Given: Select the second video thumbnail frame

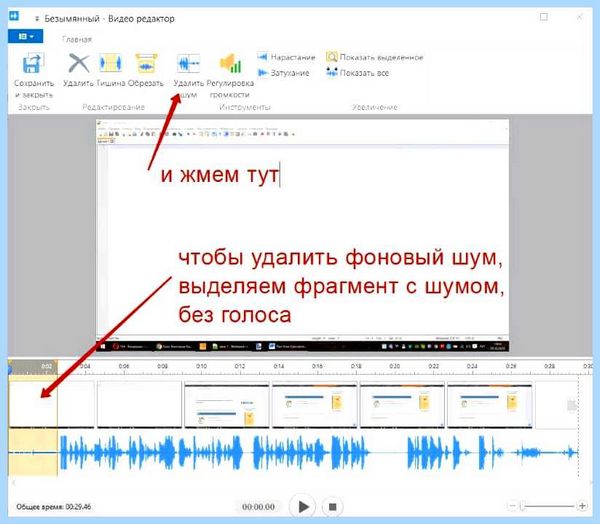Looking at the screenshot, I should coord(139,404).
